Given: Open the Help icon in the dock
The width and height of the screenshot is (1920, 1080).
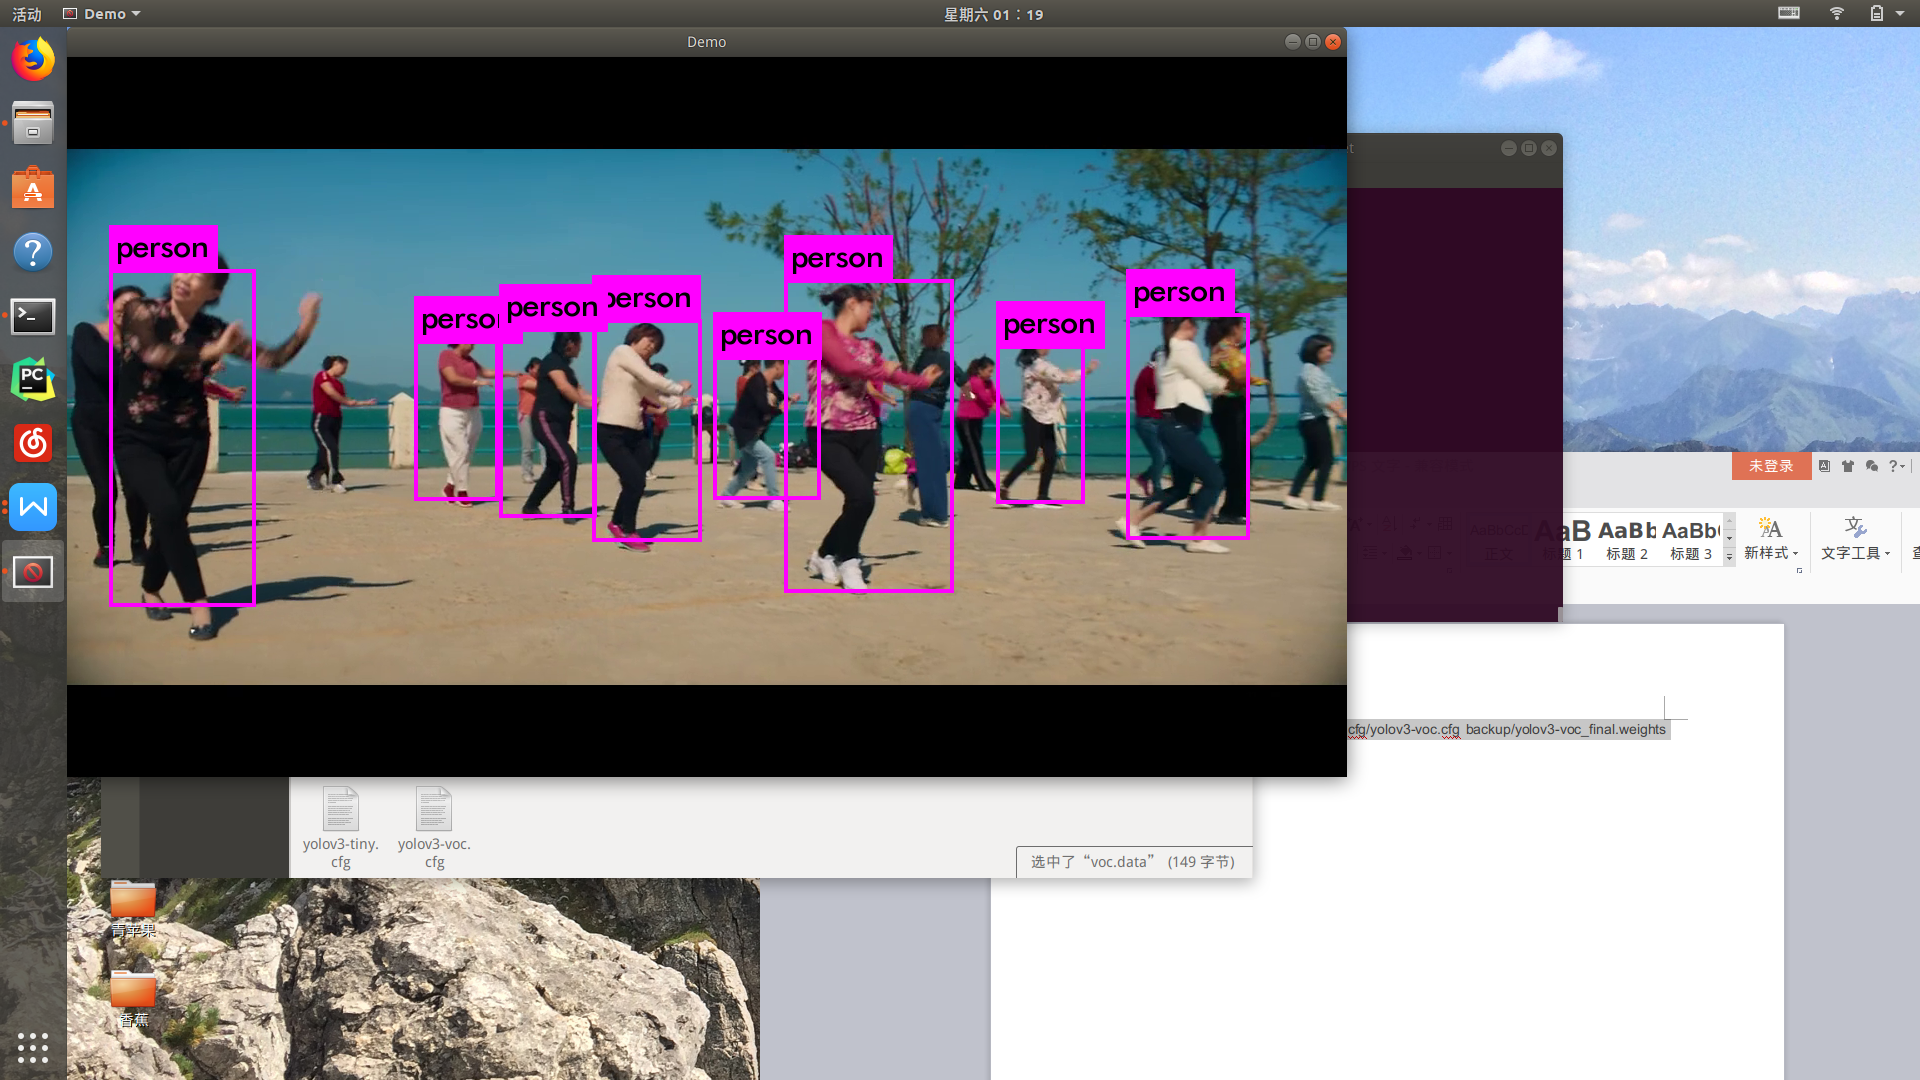Looking at the screenshot, I should [33, 252].
